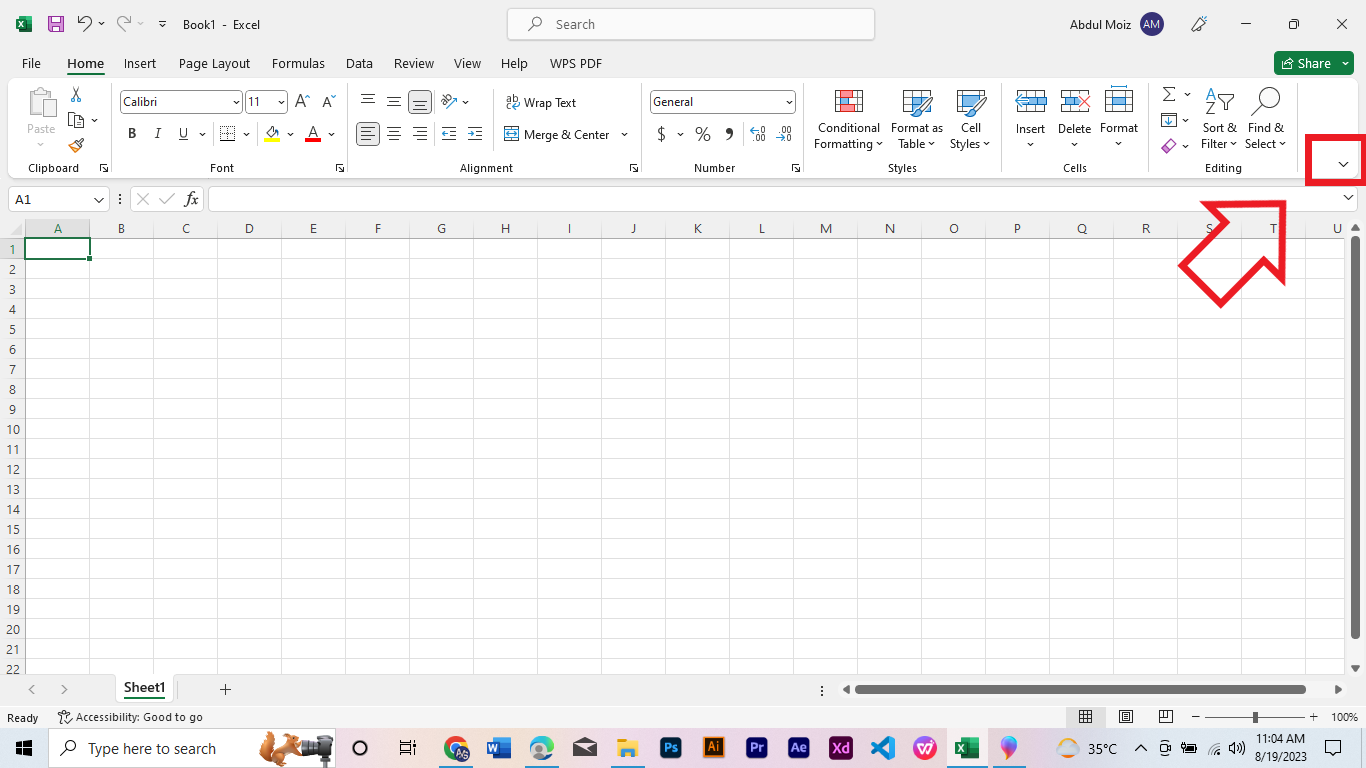Decrease font size with smaller A icon
The width and height of the screenshot is (1366, 768).
[x=328, y=102]
